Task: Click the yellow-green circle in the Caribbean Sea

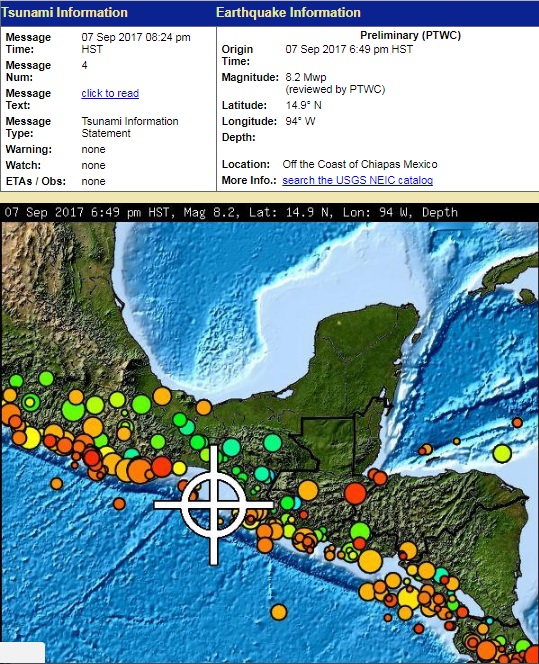Action: [x=502, y=453]
